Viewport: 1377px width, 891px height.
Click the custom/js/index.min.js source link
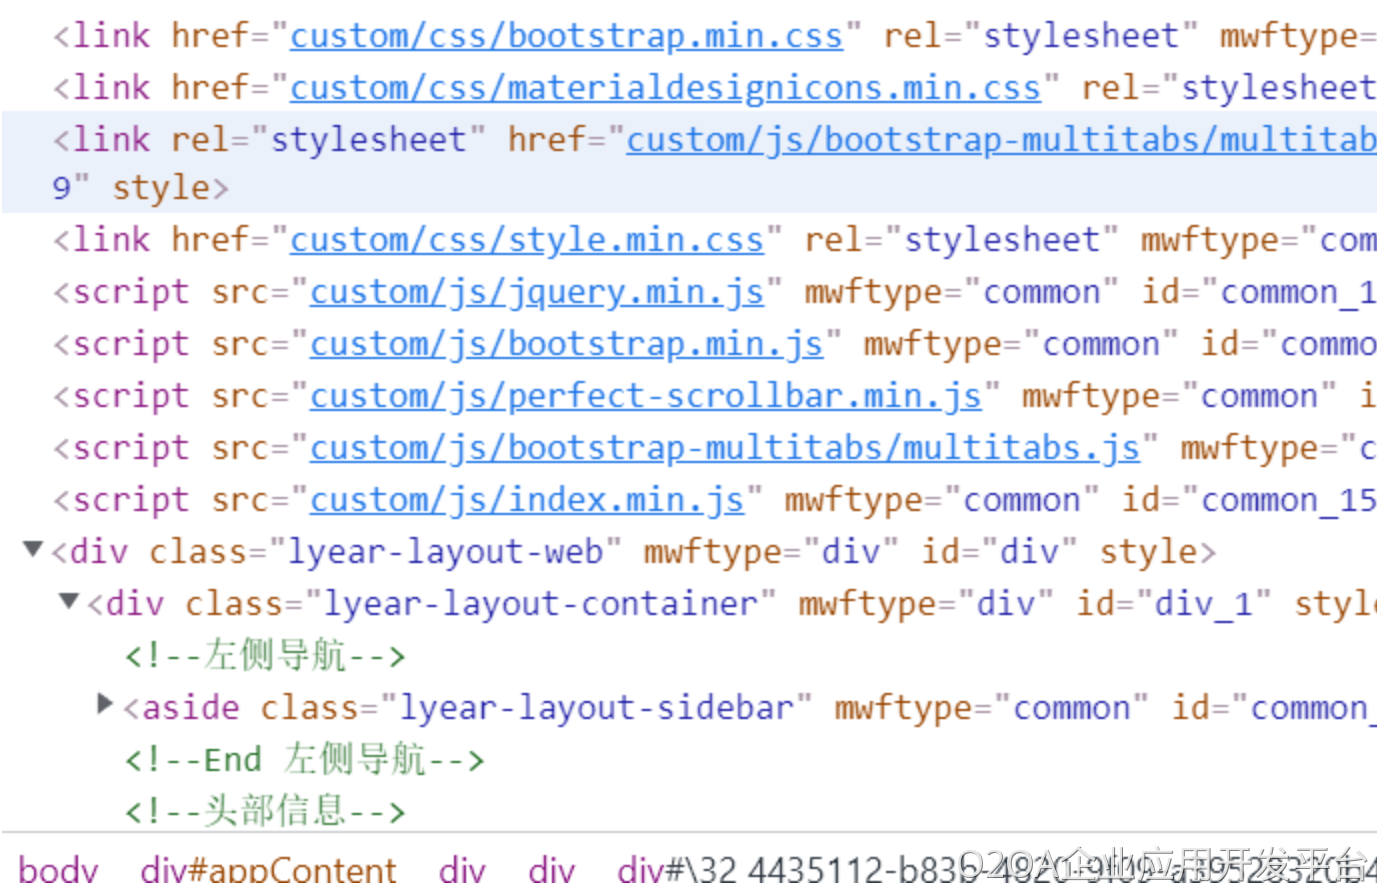click(527, 500)
